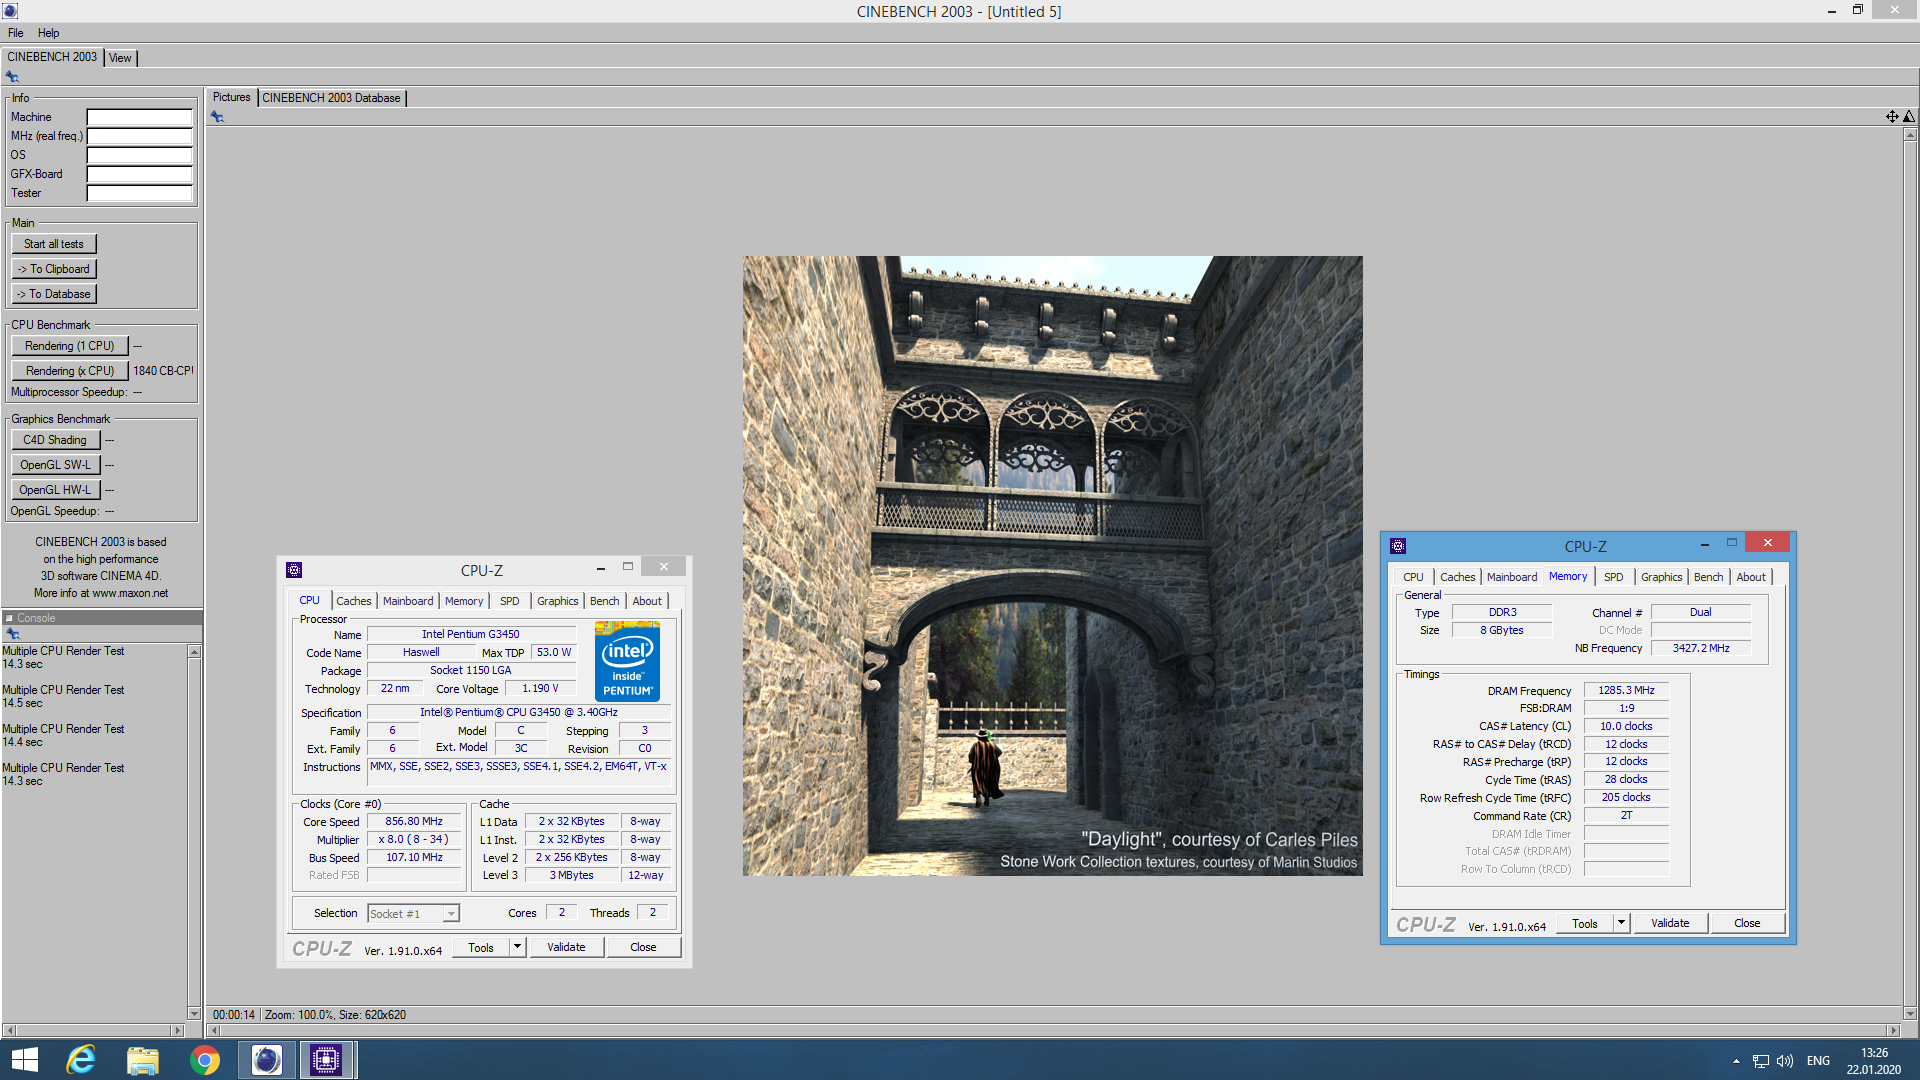Click the zoom triangle icon in Pictures panel

1909,117
